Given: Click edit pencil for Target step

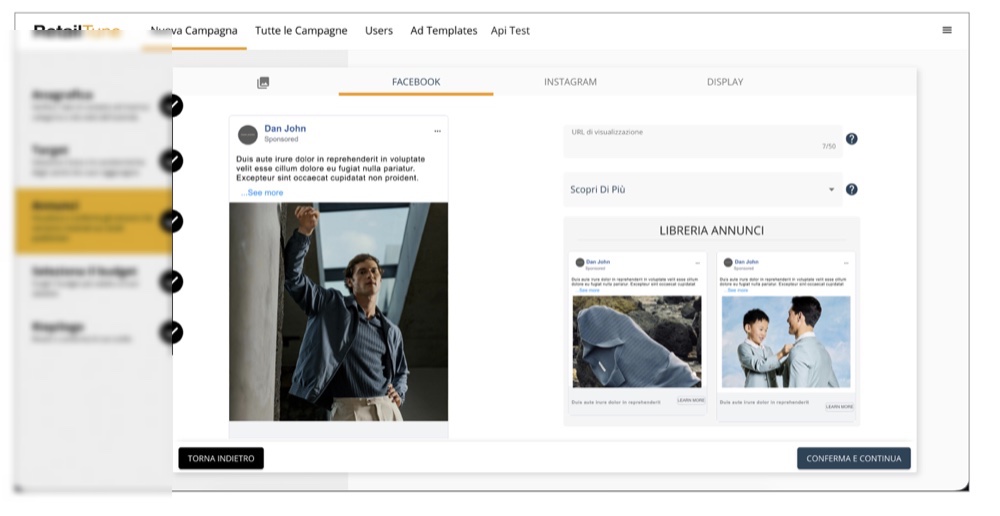Looking at the screenshot, I should (x=172, y=161).
